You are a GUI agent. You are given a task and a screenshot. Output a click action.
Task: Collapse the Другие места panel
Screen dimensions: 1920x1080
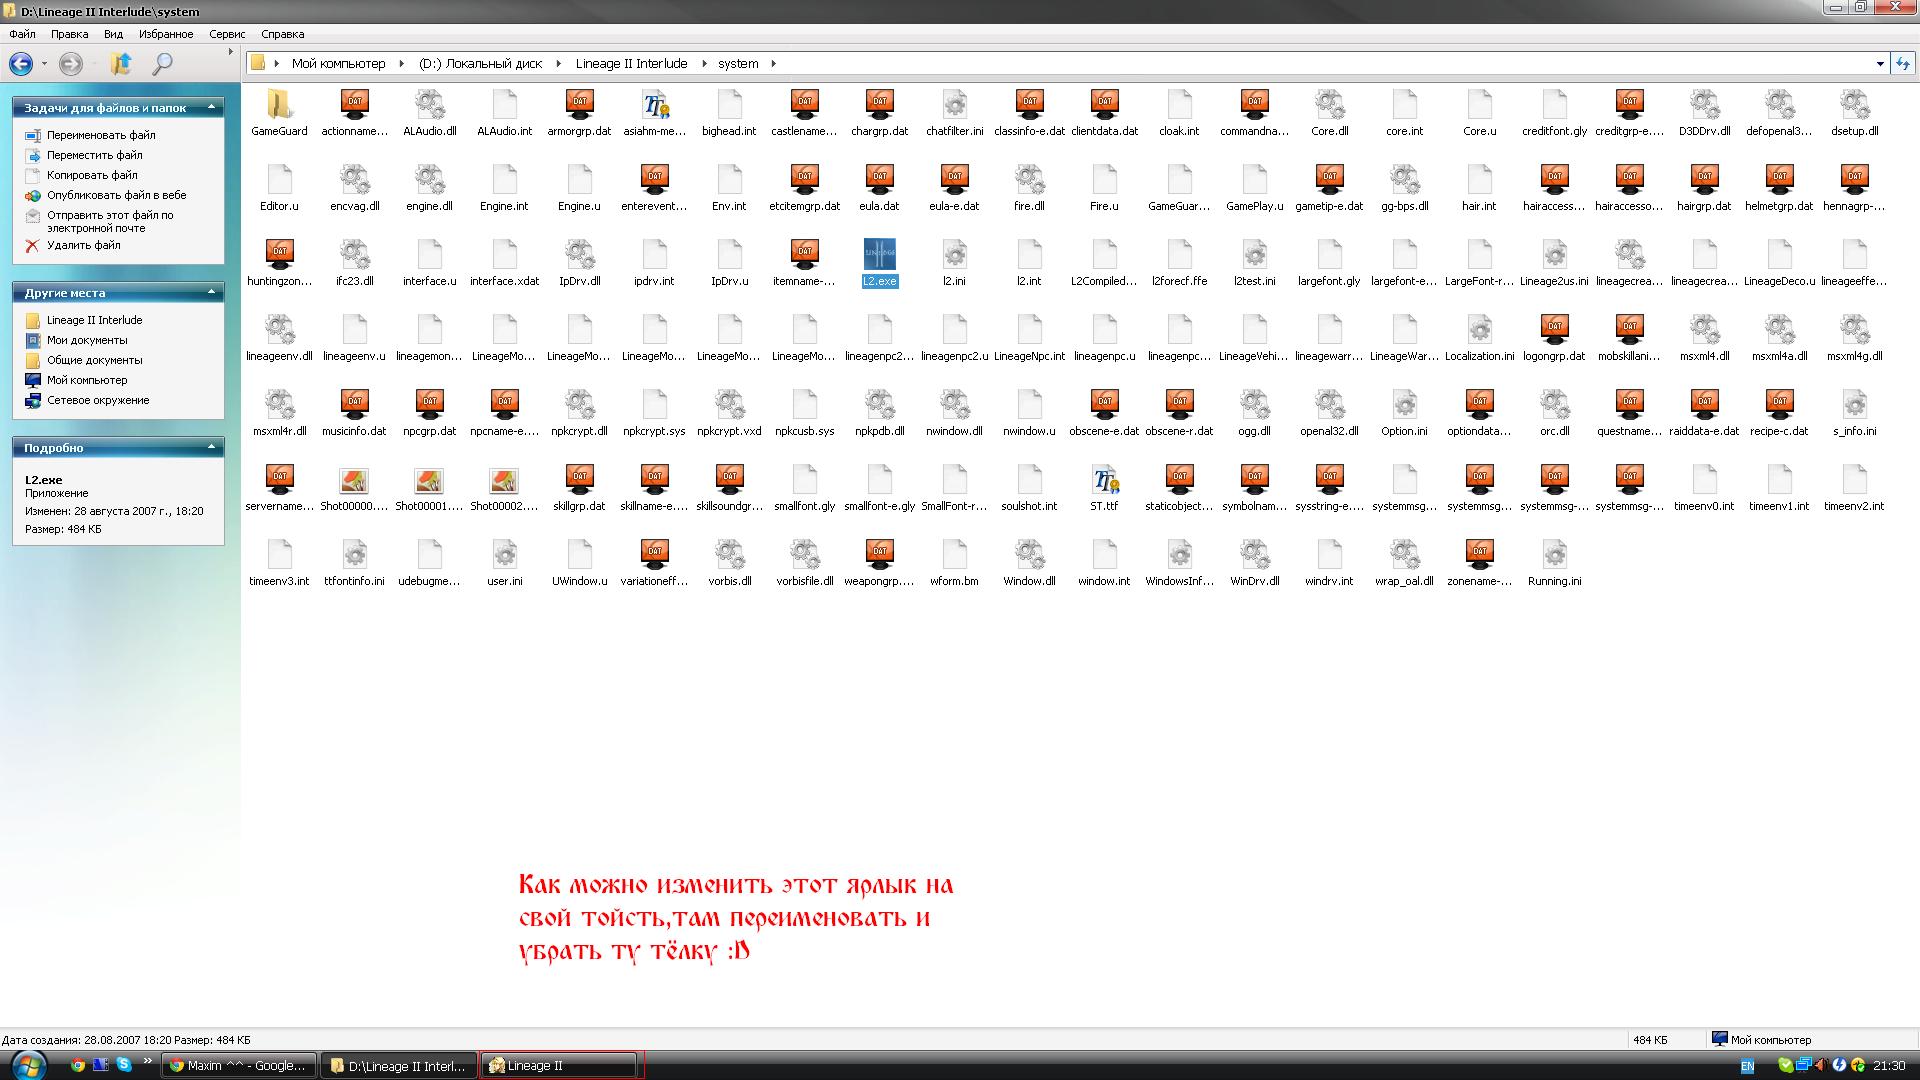tap(211, 292)
